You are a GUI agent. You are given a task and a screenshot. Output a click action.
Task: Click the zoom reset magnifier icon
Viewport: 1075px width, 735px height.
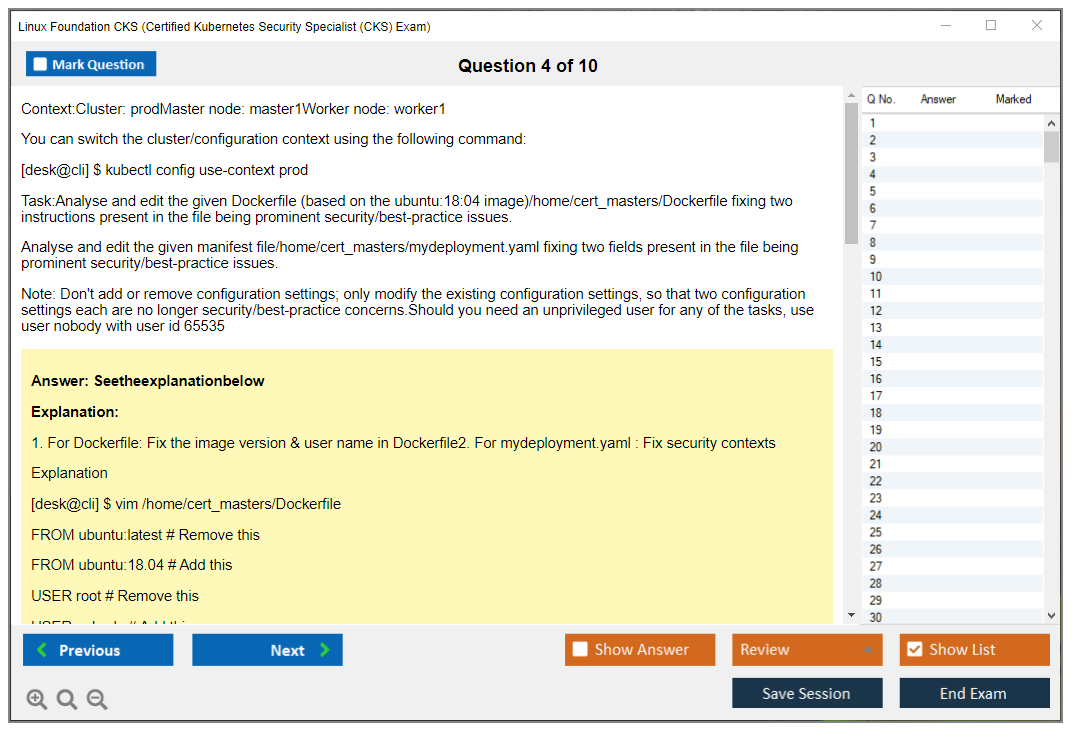coord(67,700)
